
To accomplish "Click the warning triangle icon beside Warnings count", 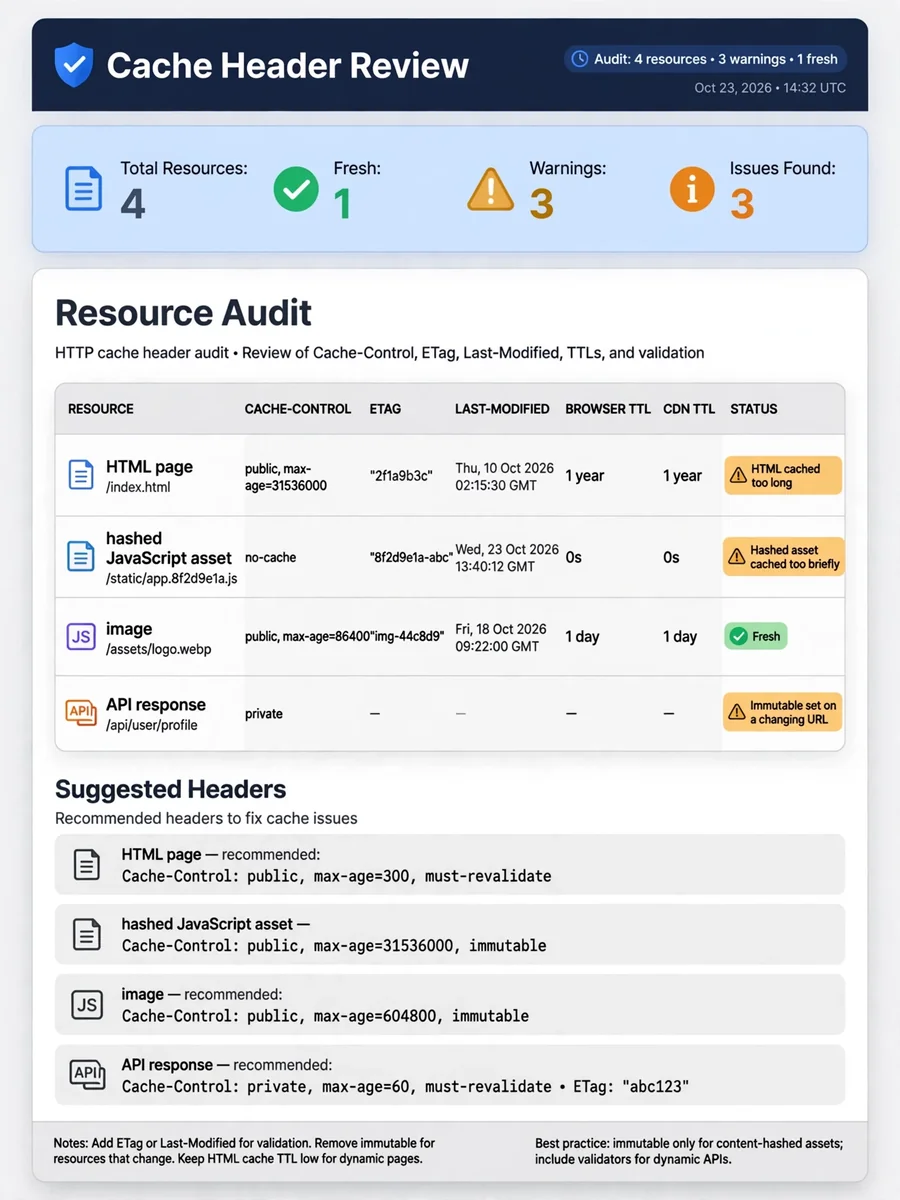I will pyautogui.click(x=491, y=189).
